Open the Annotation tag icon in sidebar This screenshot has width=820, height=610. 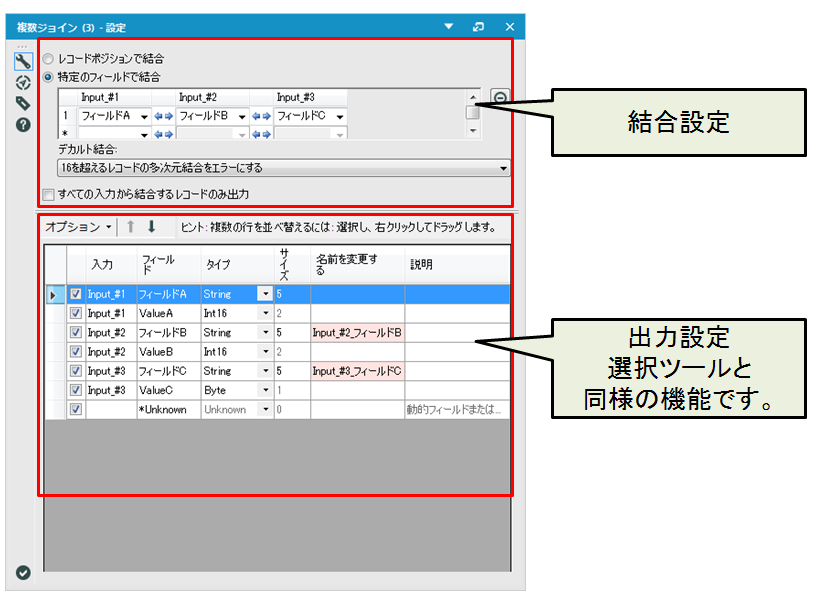click(x=23, y=103)
